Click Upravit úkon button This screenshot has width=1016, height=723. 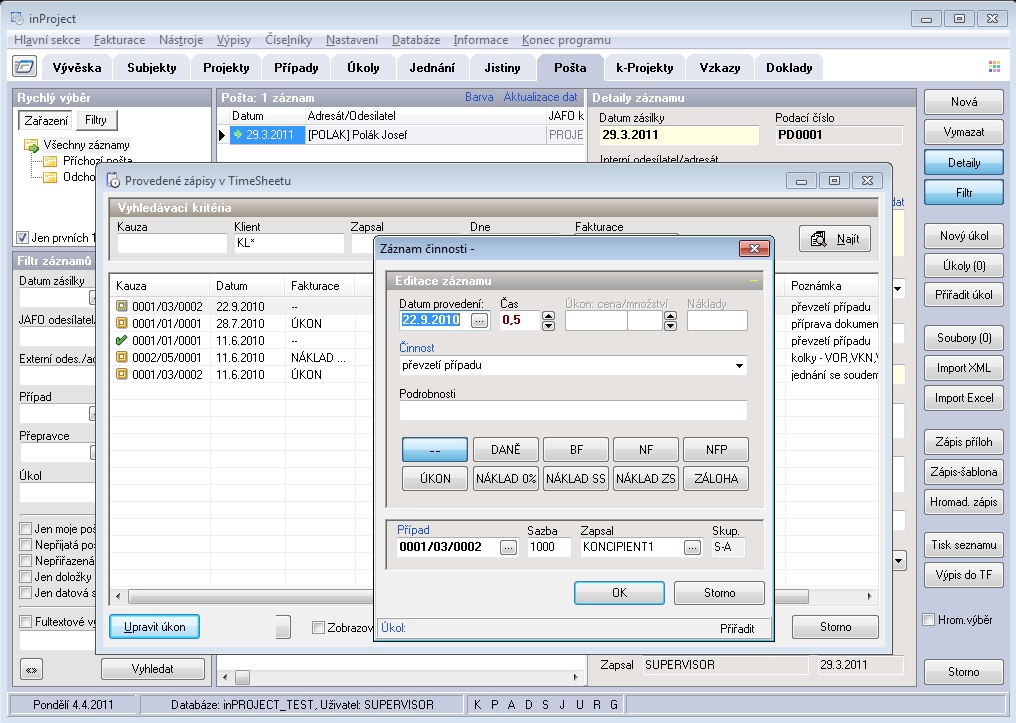pyautogui.click(x=154, y=626)
